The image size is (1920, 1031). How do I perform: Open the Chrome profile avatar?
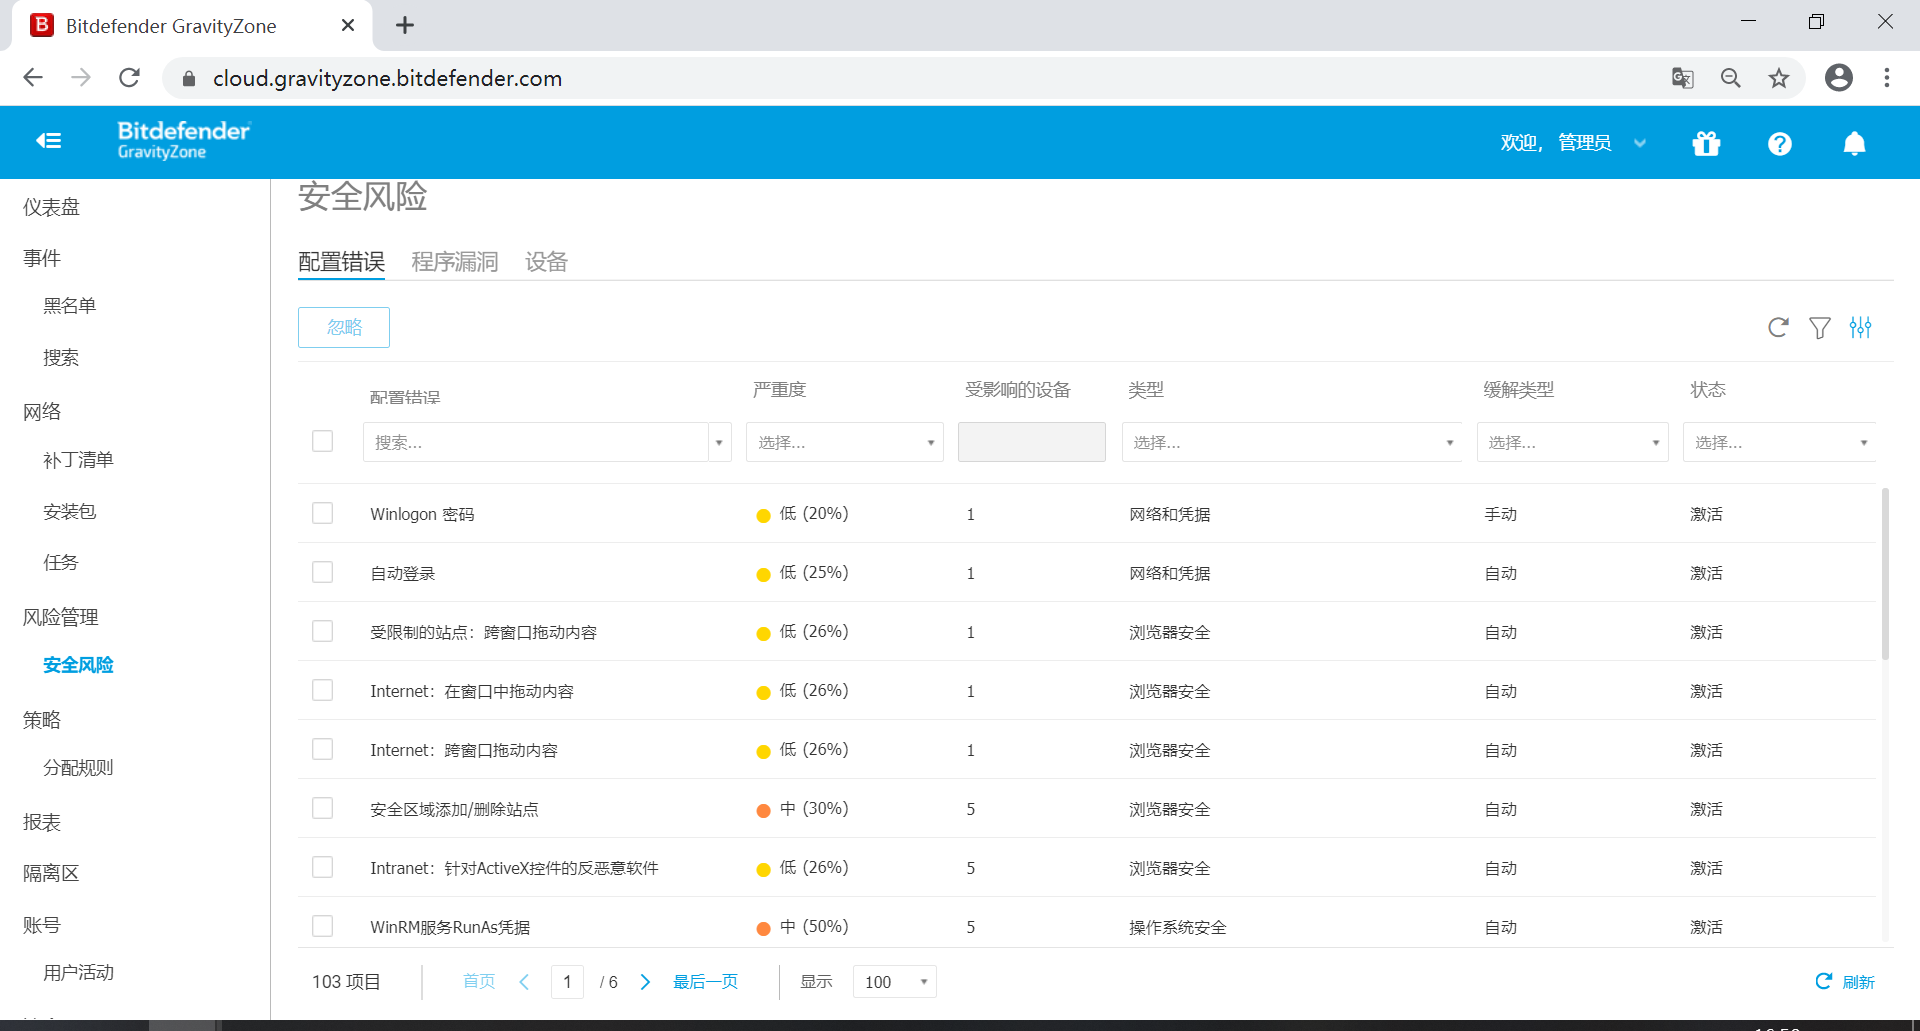pos(1839,78)
